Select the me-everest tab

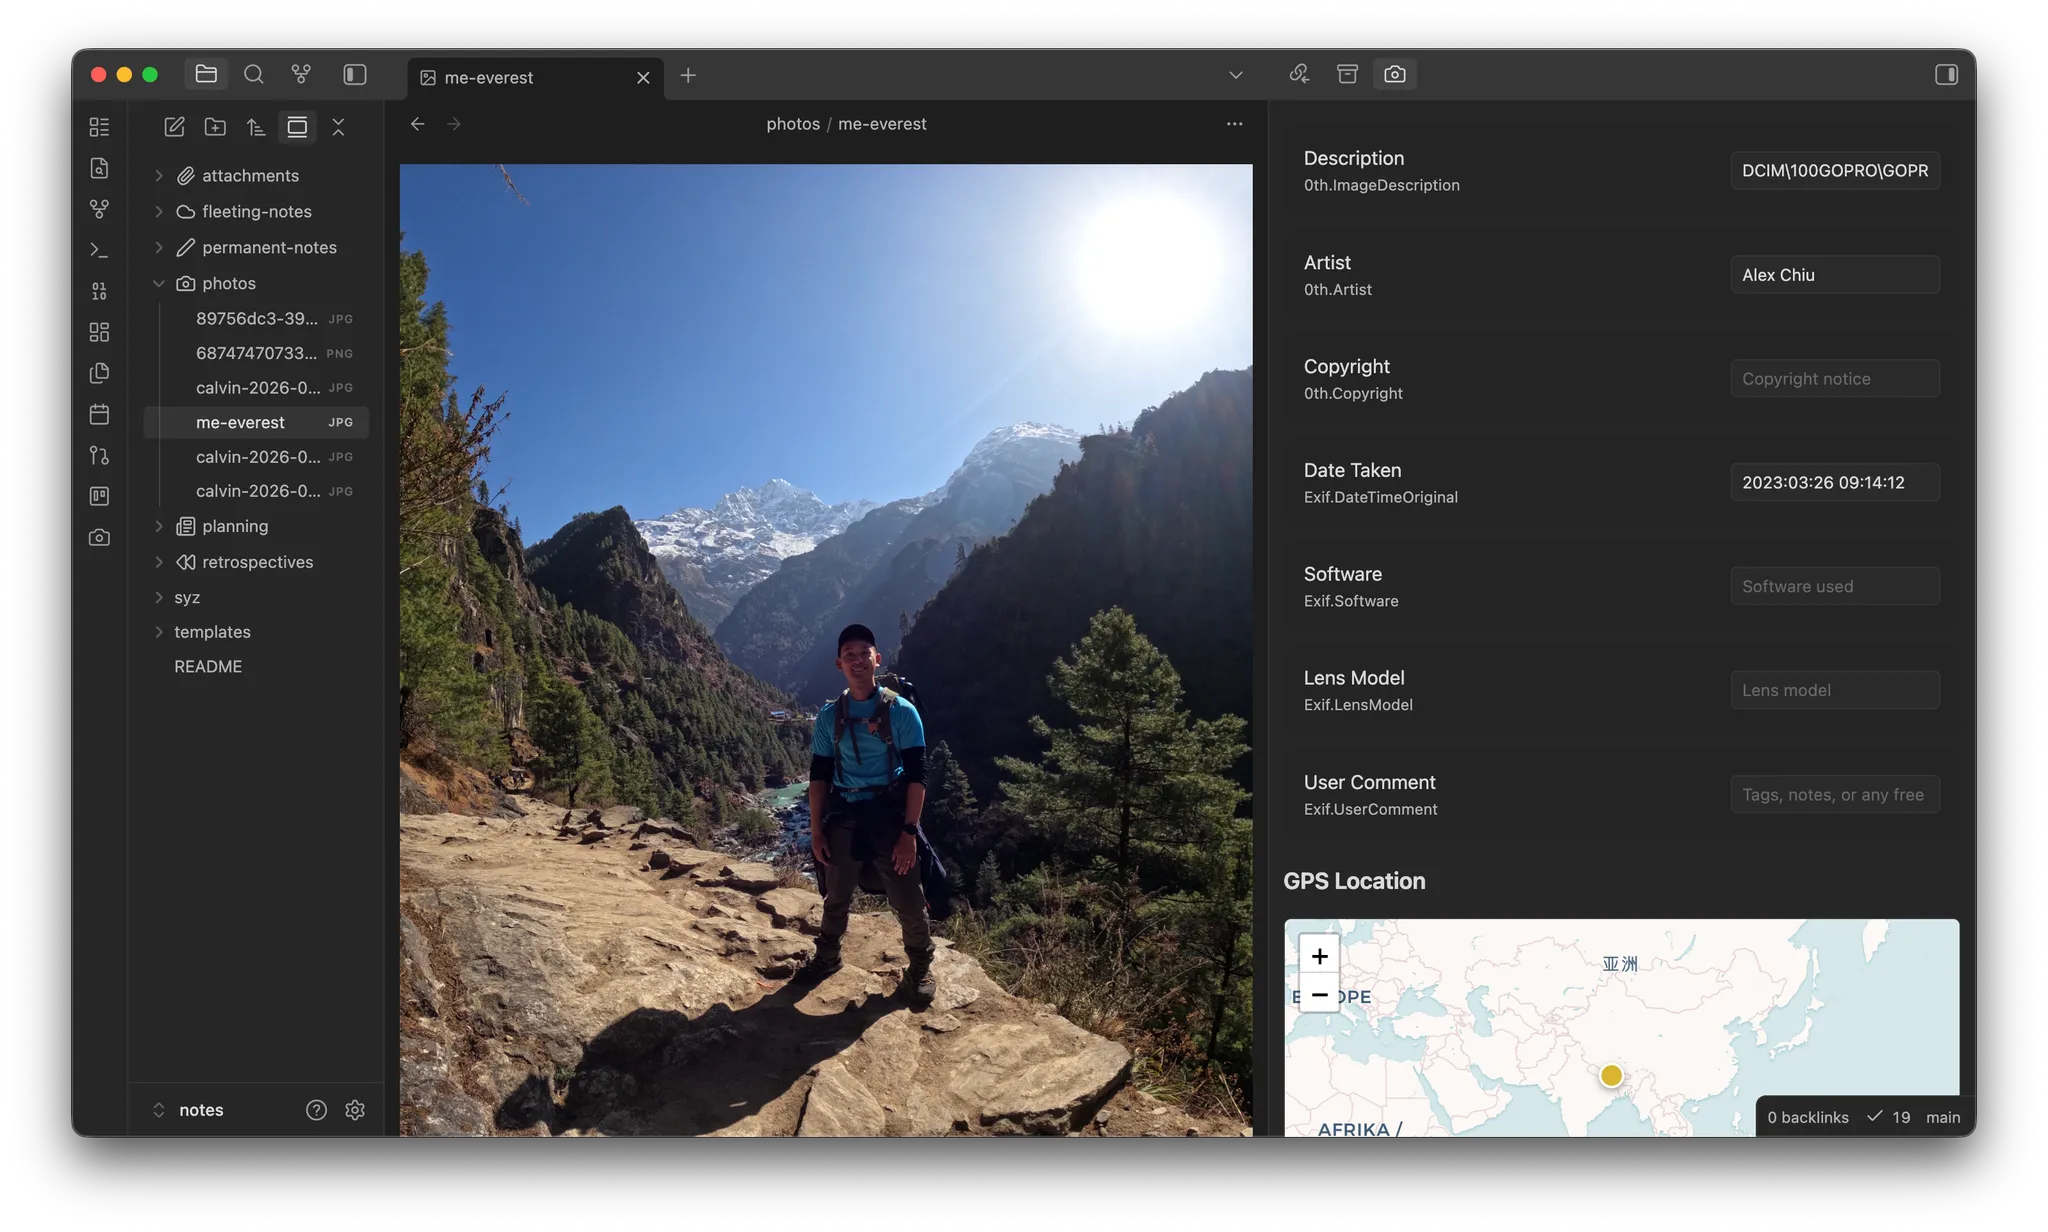pos(536,77)
